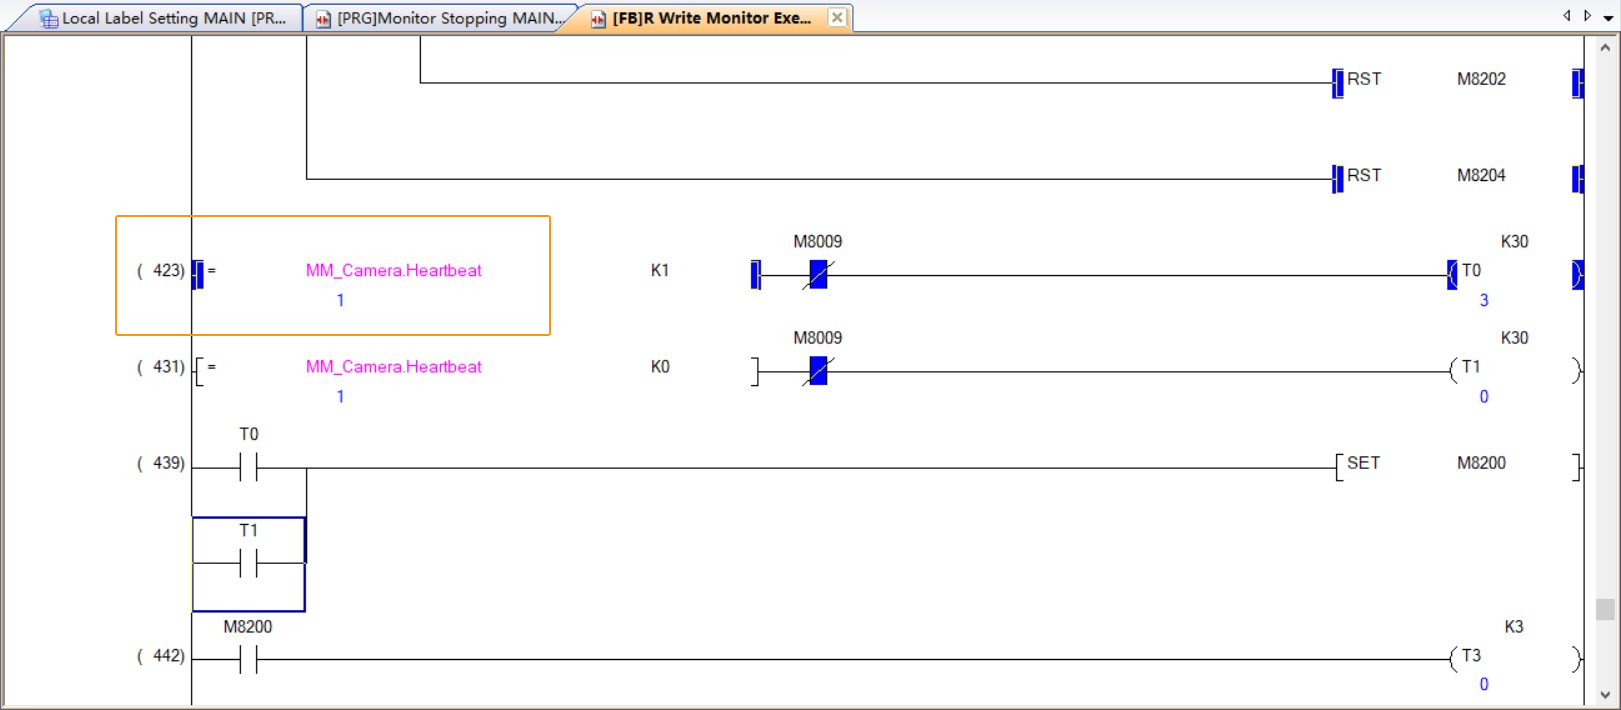
Task: Close the R Write Monitor Exe tab
Action: pyautogui.click(x=837, y=18)
